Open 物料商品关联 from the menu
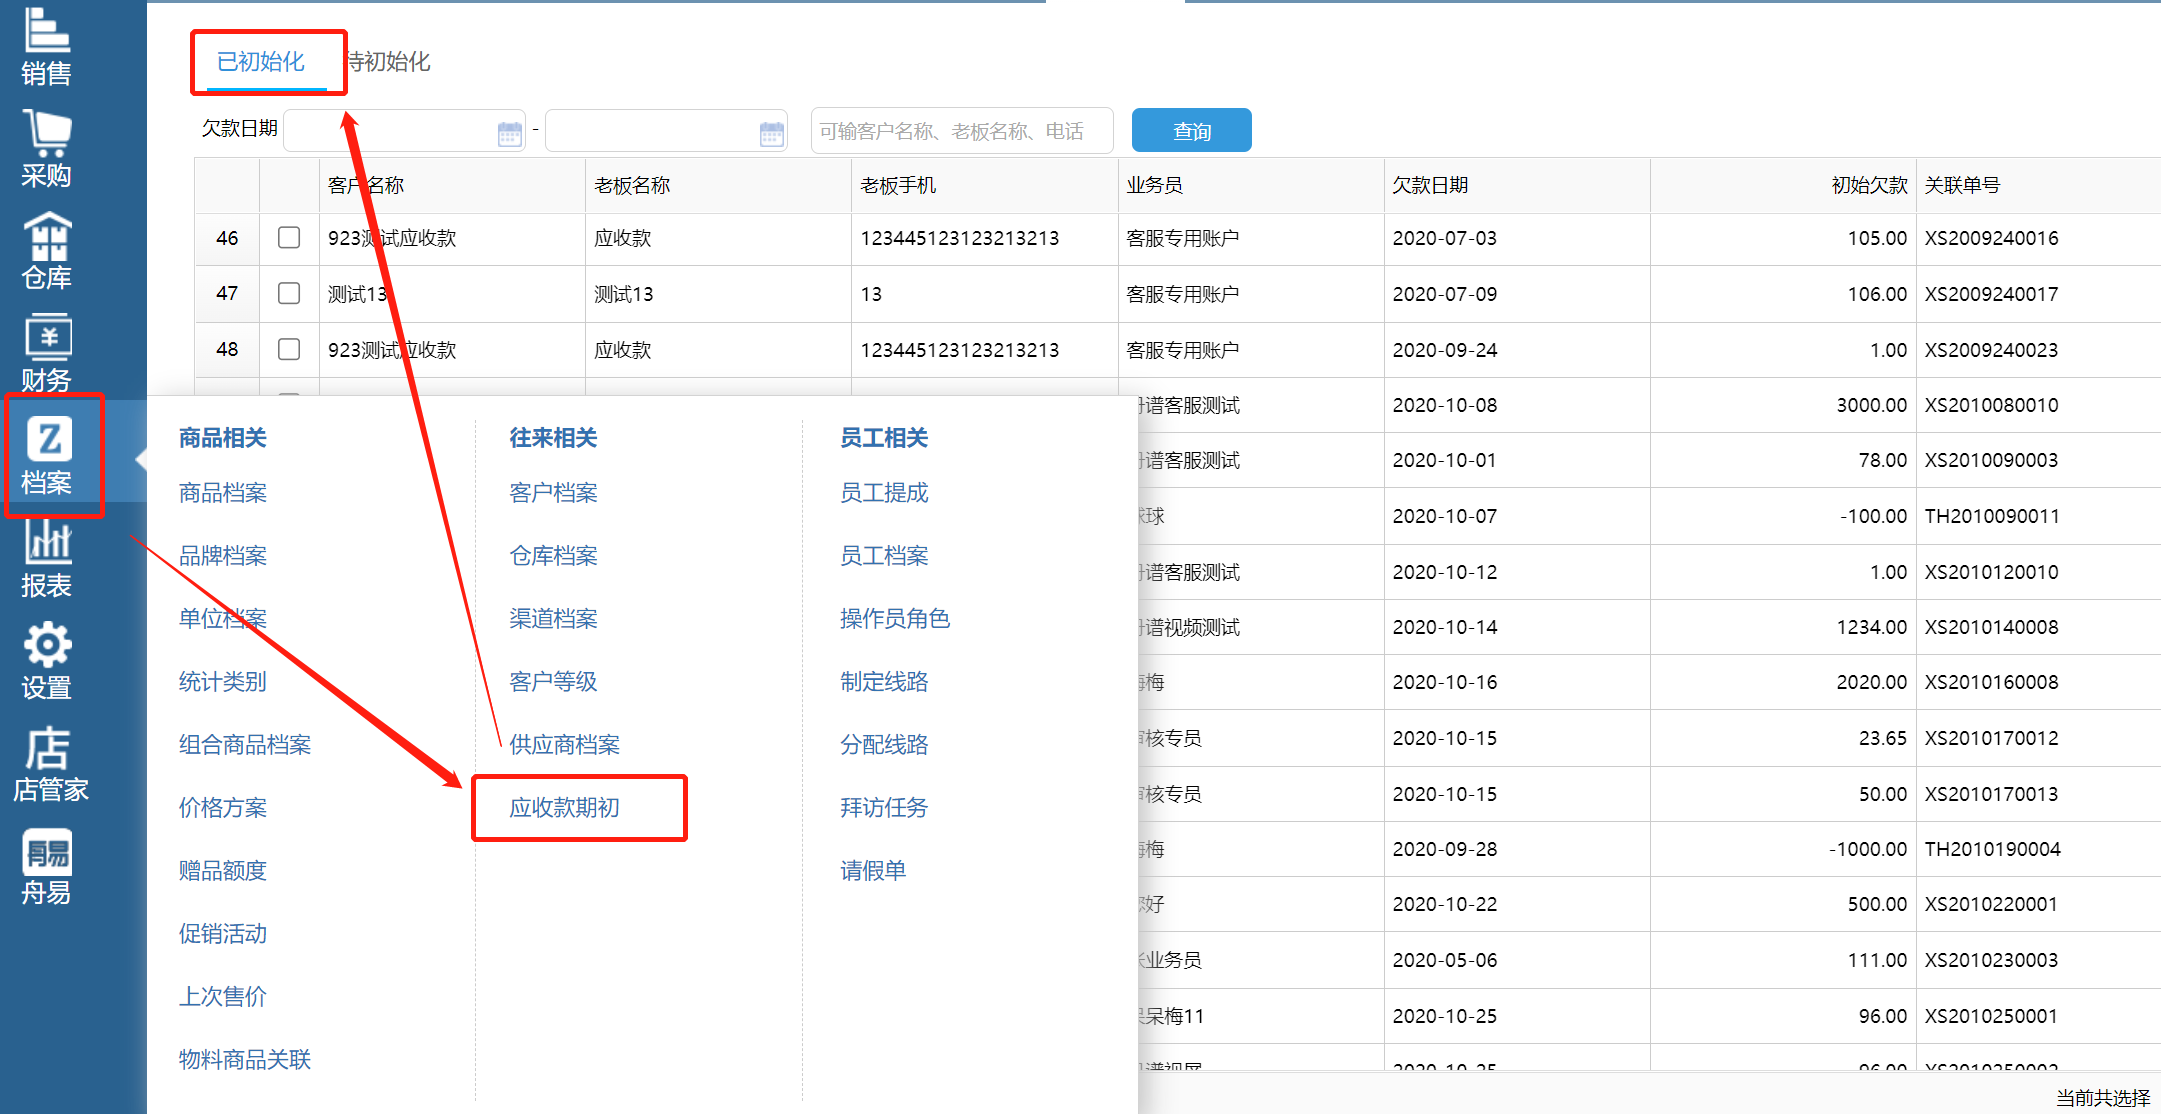 [x=245, y=1060]
